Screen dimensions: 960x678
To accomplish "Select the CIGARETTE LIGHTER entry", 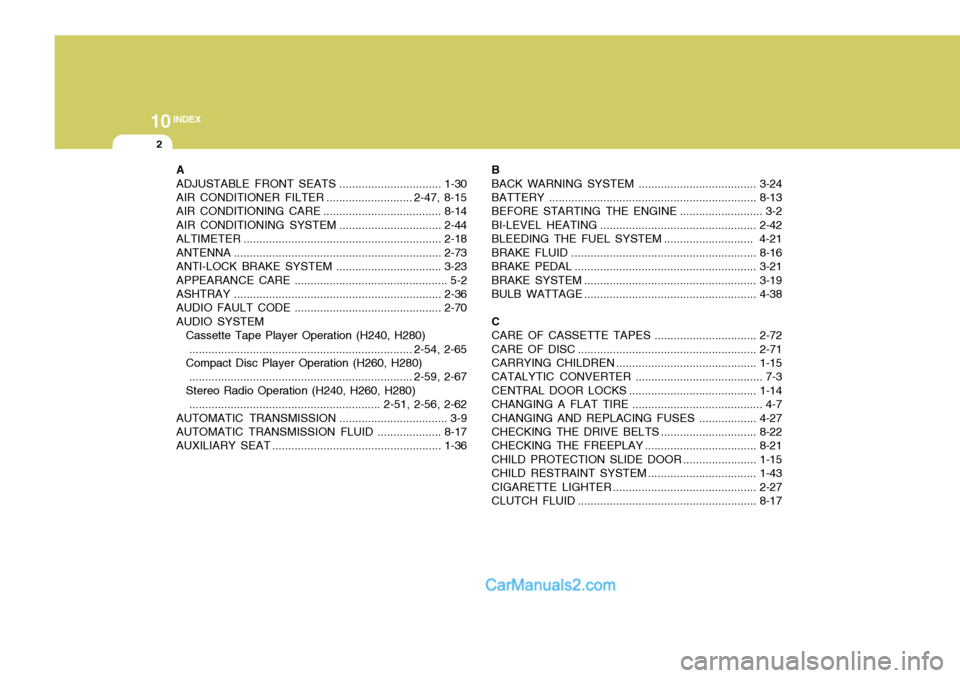I will 637,487.
